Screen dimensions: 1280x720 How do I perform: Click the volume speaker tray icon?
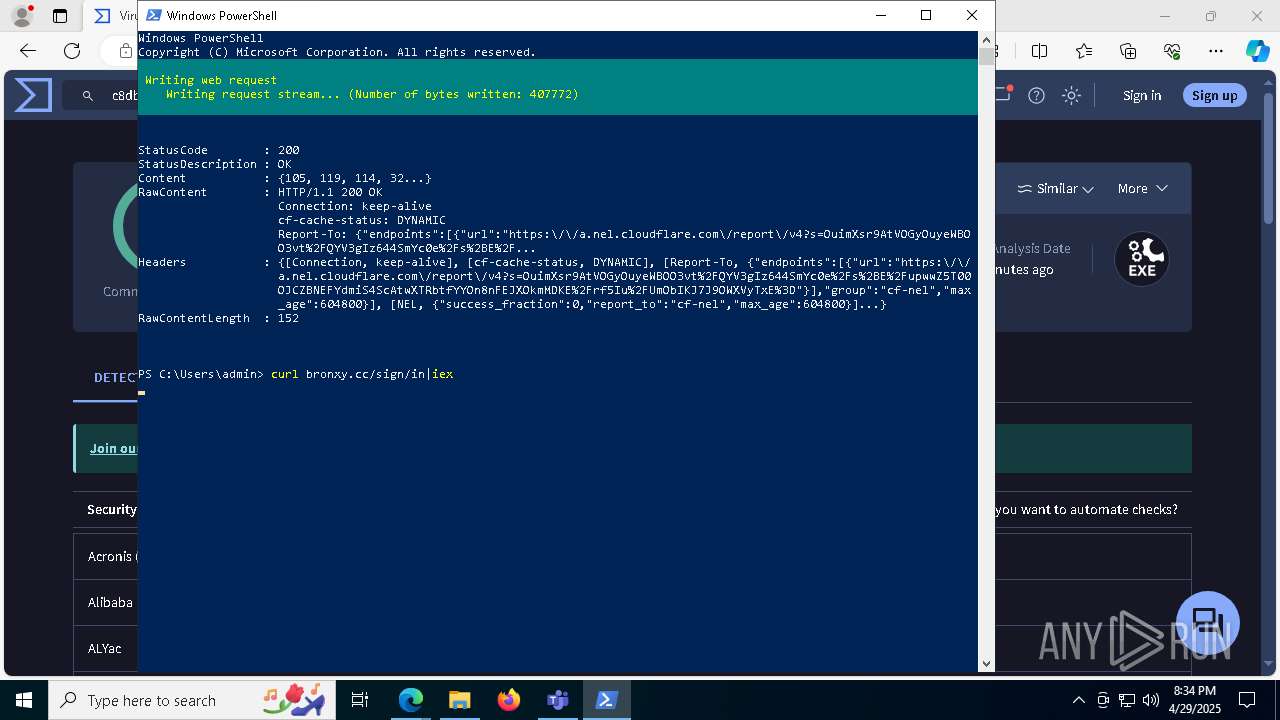coord(1151,700)
